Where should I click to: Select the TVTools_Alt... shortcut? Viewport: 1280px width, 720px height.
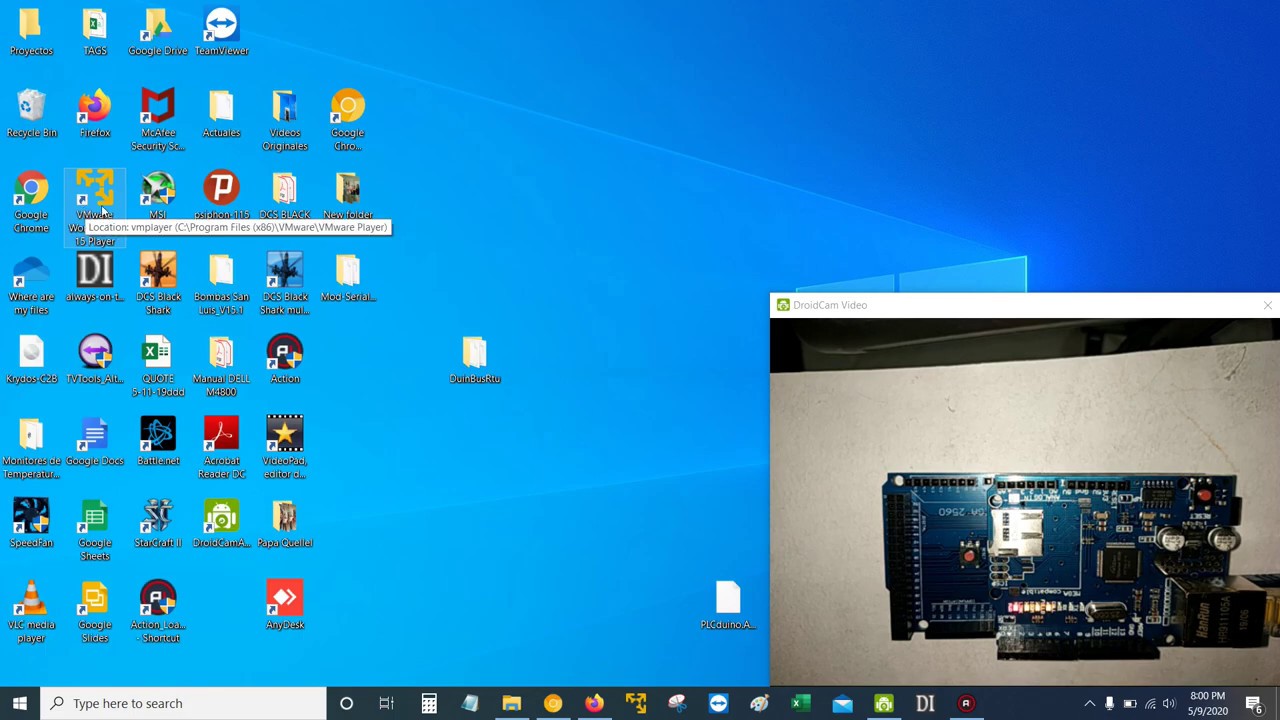tap(95, 360)
